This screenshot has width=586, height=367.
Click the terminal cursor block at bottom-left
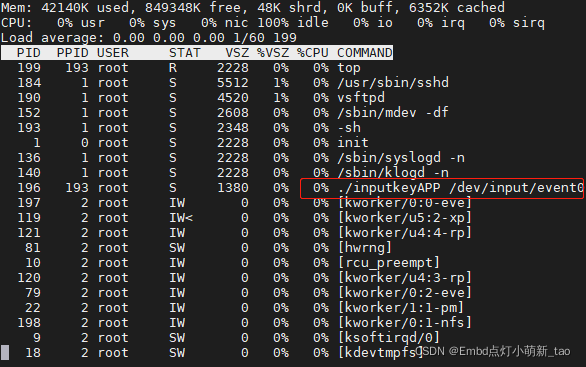tap(5, 352)
